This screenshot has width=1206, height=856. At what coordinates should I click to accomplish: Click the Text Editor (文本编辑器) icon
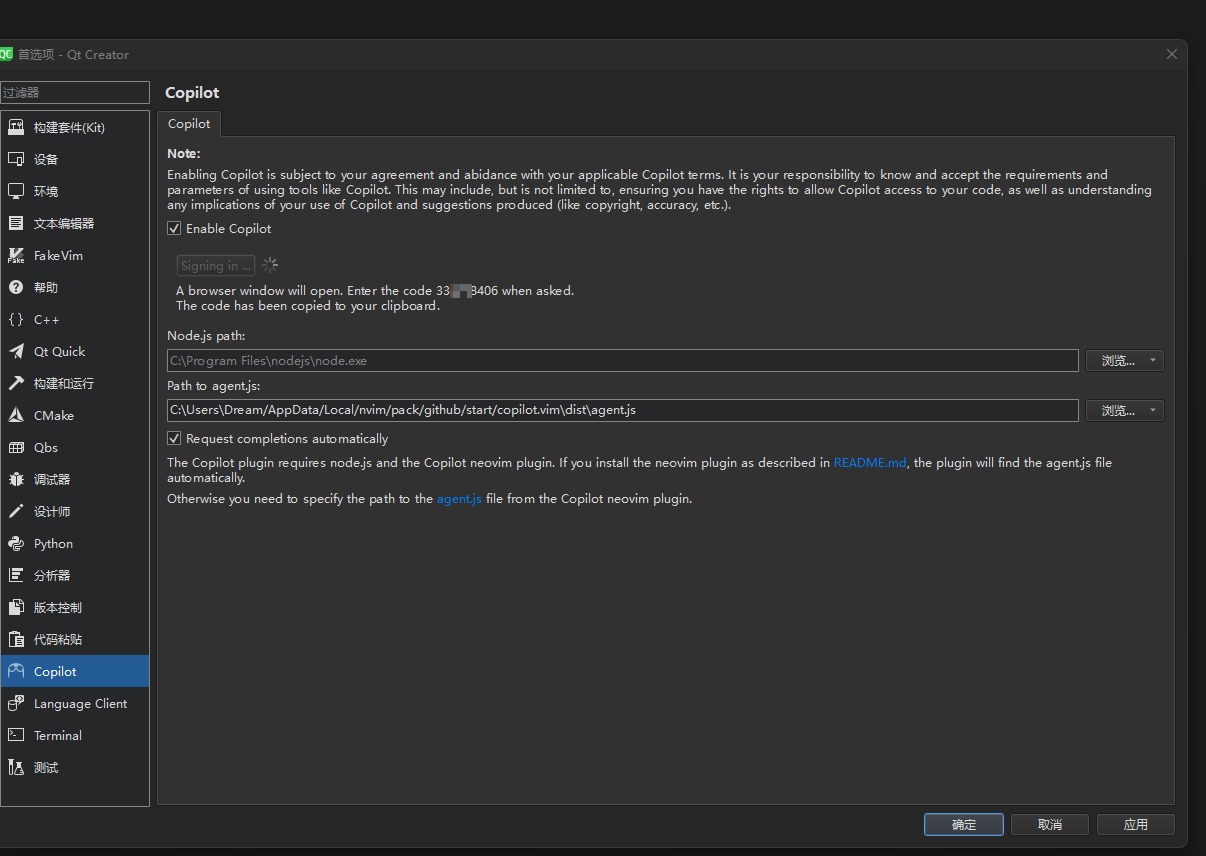pyautogui.click(x=16, y=223)
